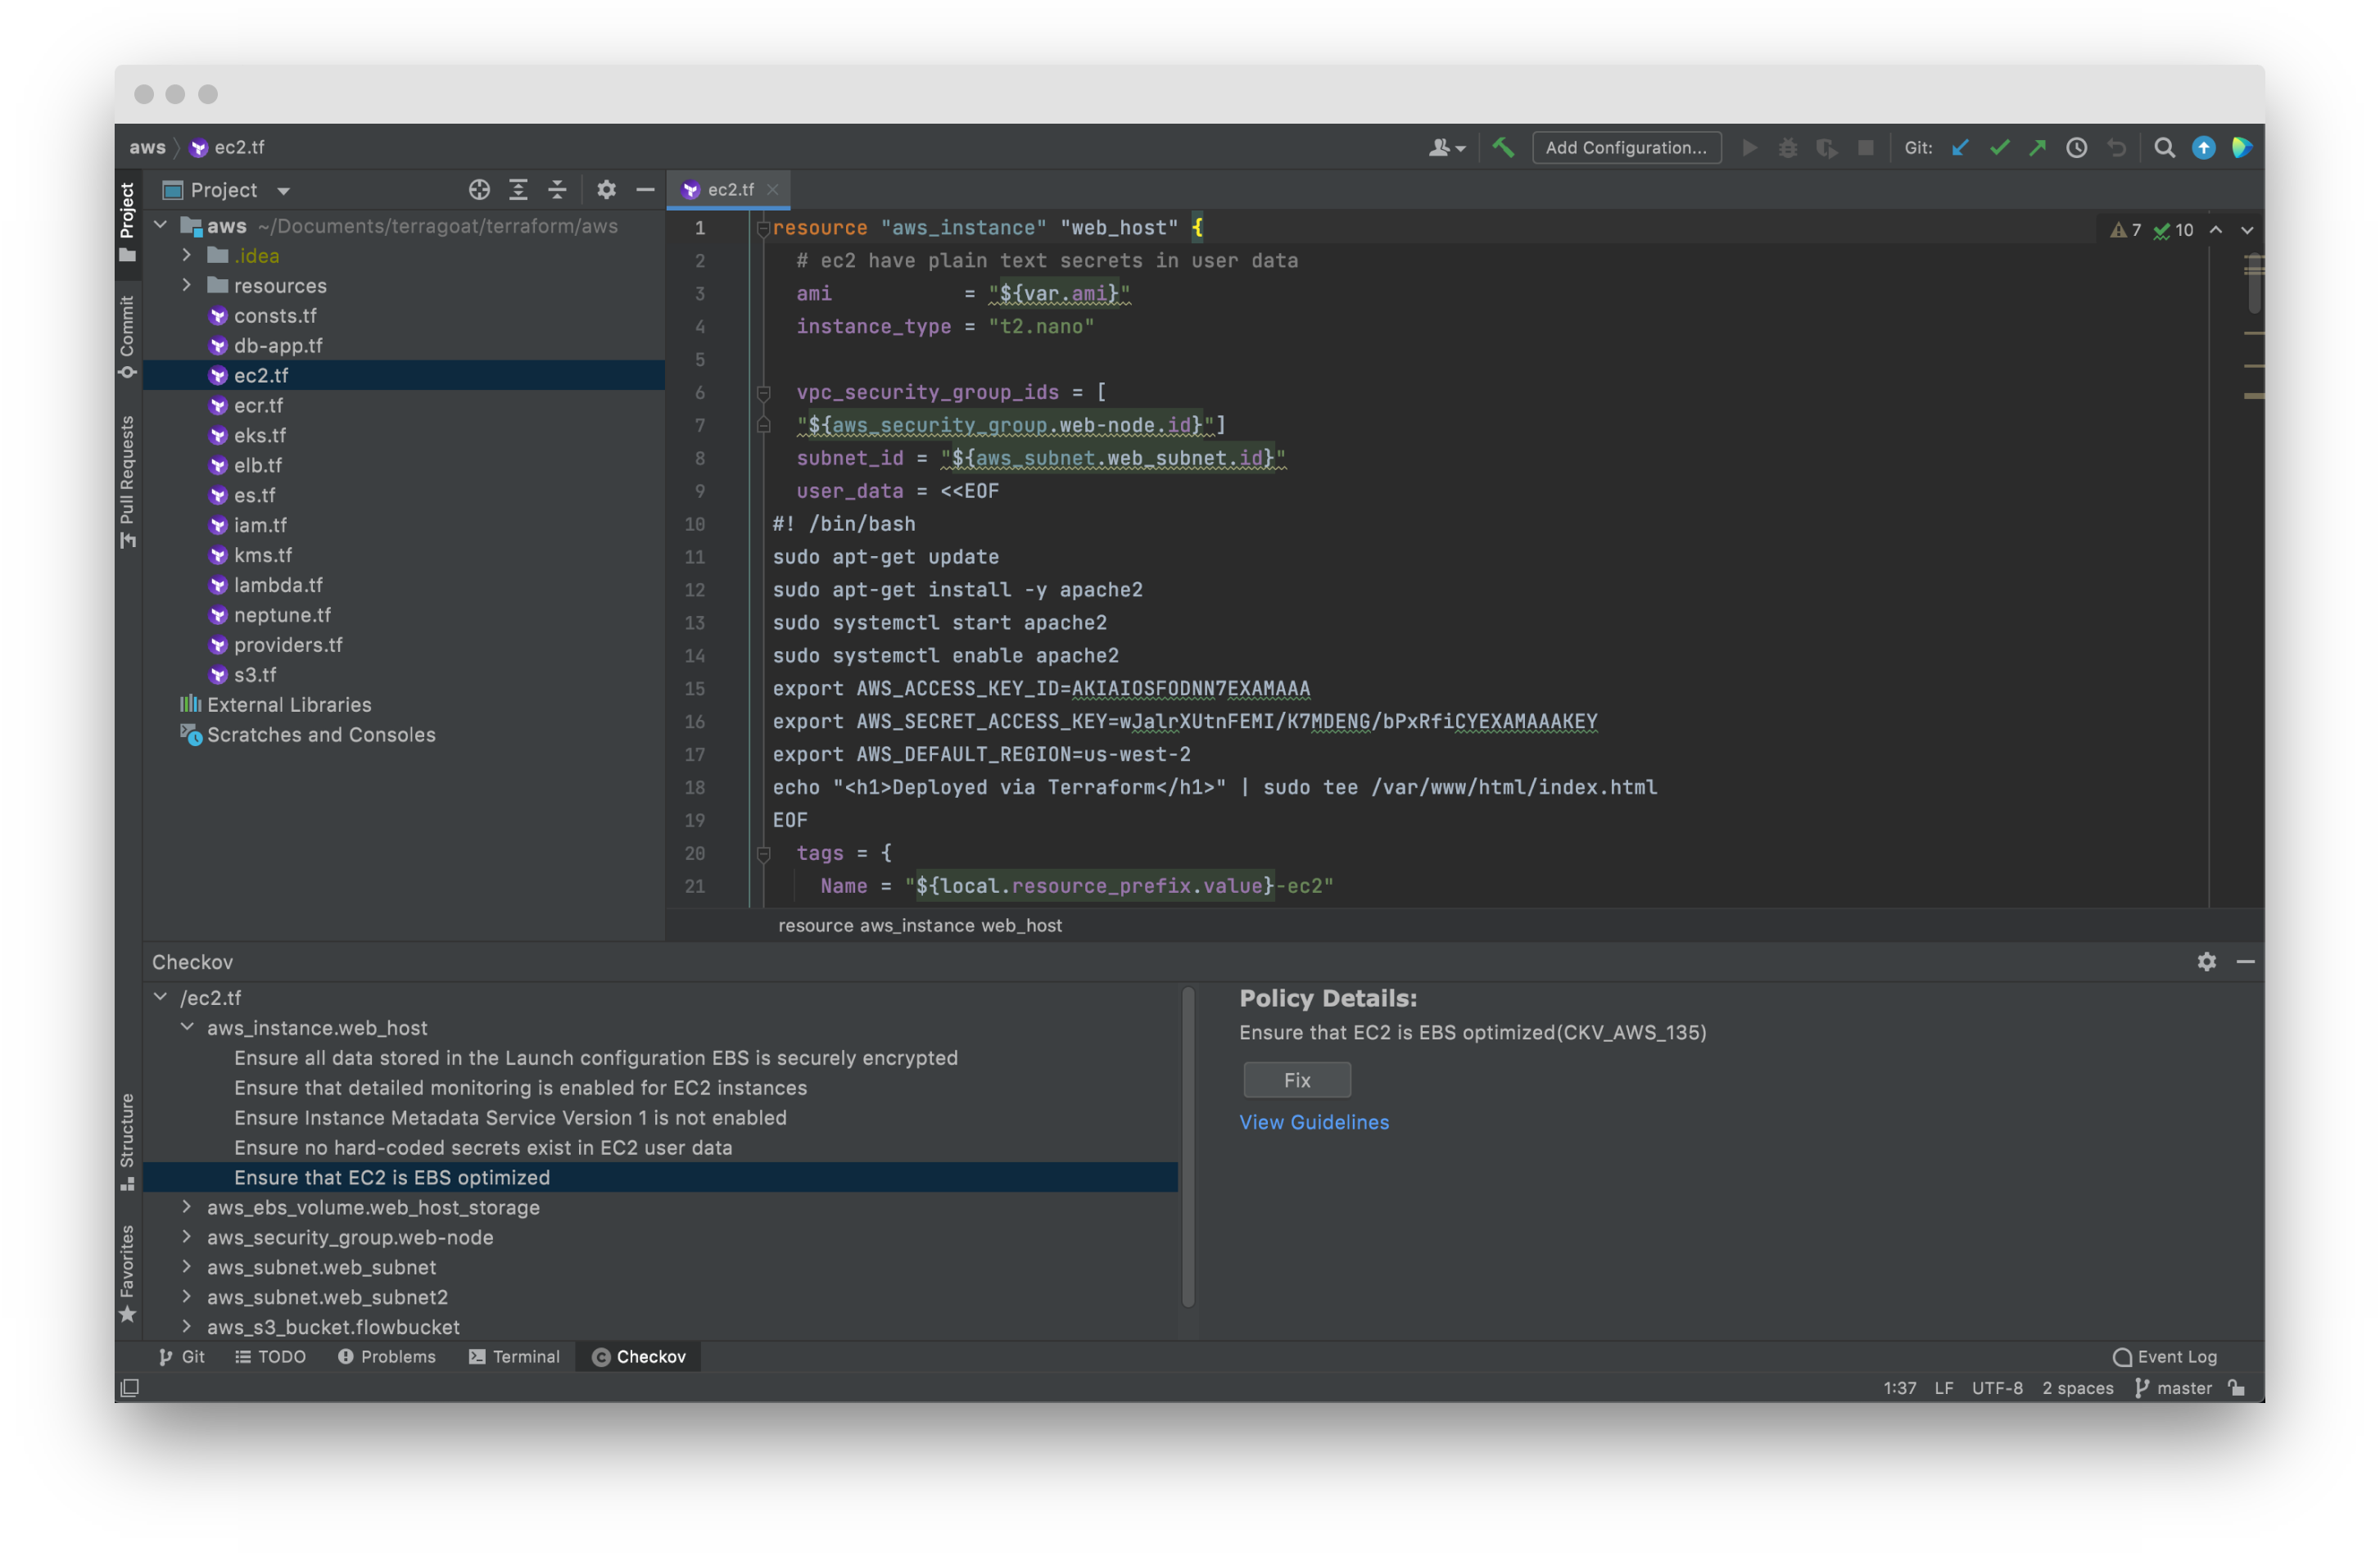The height and width of the screenshot is (1566, 2380).
Task: Hide the Project panel with minus icon
Action: 645,190
